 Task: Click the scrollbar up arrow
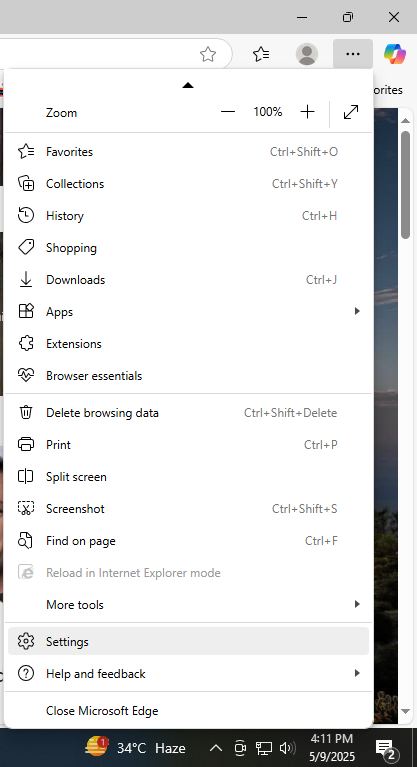(405, 120)
